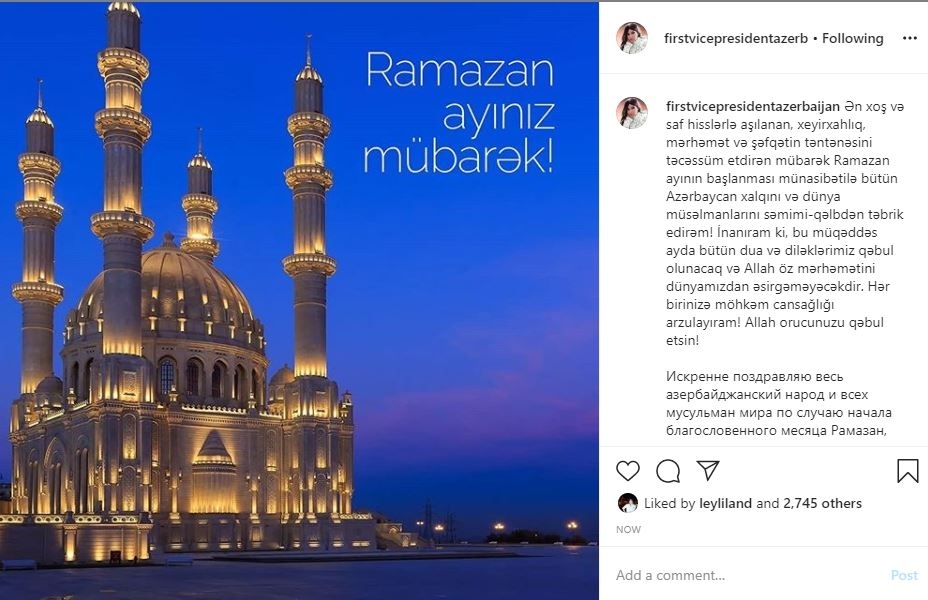Click the Azerbaijani caption text body

pos(785,224)
